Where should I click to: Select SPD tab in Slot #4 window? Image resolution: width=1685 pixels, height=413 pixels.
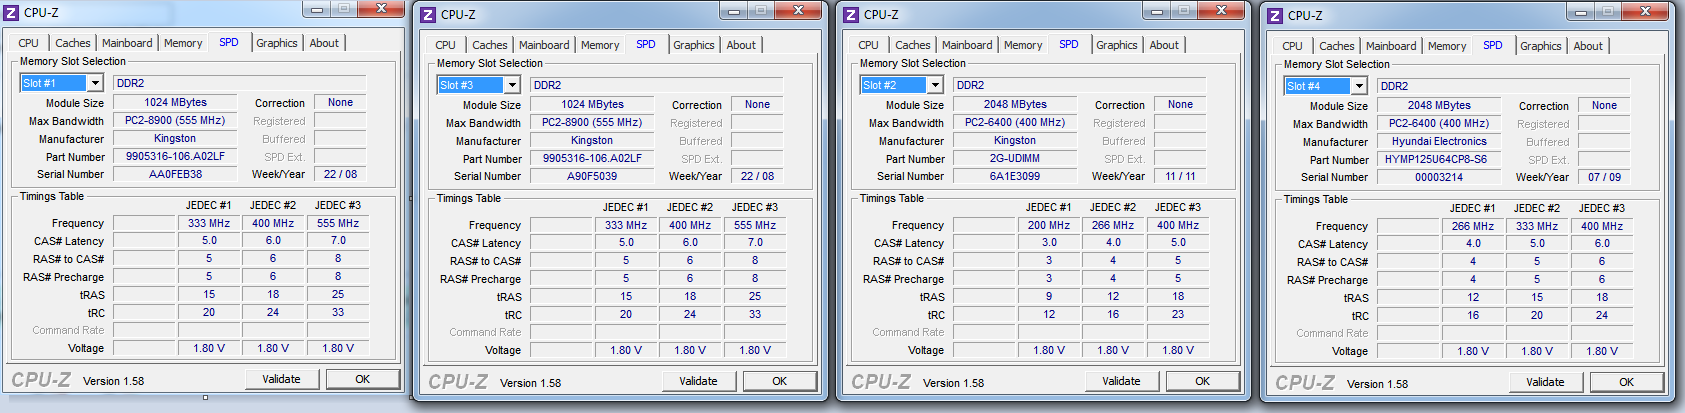click(x=1493, y=45)
